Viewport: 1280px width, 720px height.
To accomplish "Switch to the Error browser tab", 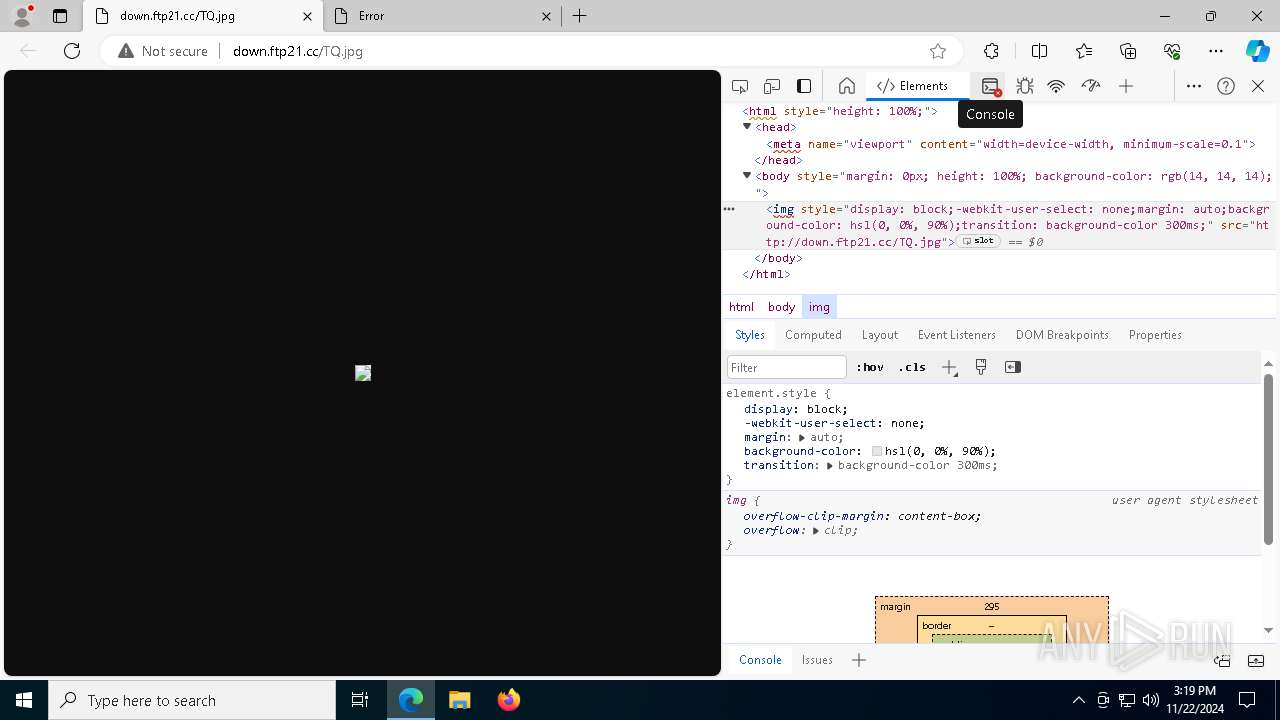I will [443, 16].
